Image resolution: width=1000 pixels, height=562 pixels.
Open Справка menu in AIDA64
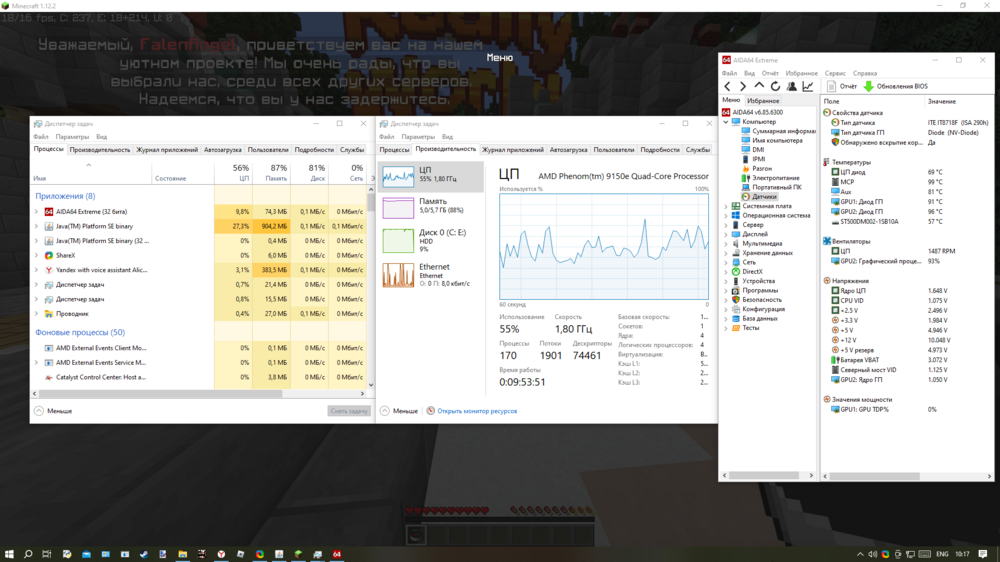click(865, 73)
